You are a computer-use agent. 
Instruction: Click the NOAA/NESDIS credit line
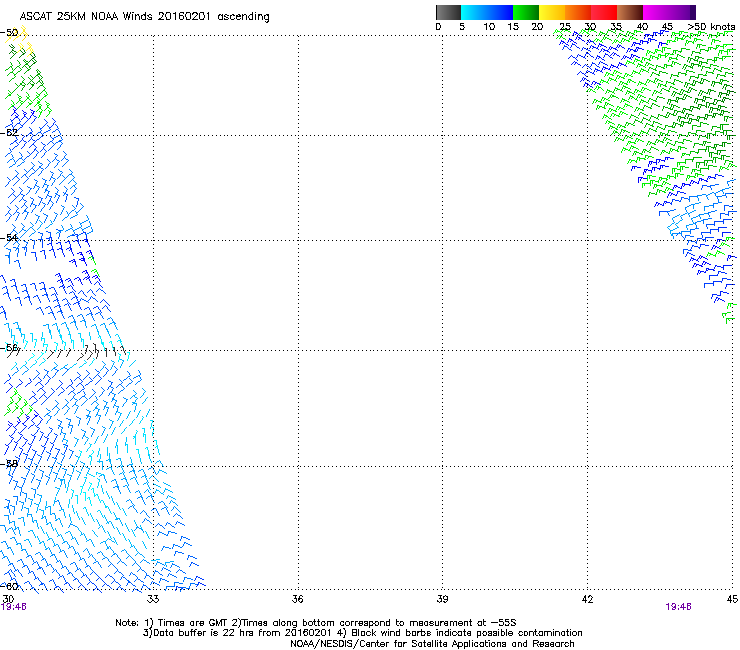click(432, 644)
